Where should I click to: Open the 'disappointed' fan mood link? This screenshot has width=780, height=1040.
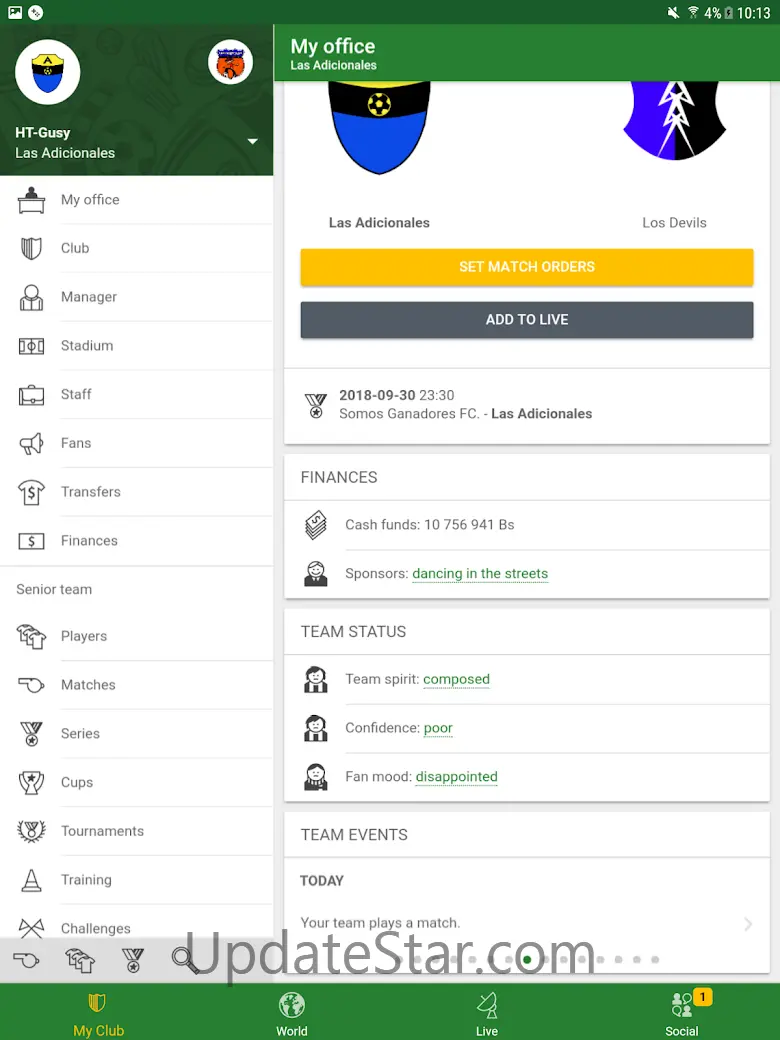coord(456,777)
